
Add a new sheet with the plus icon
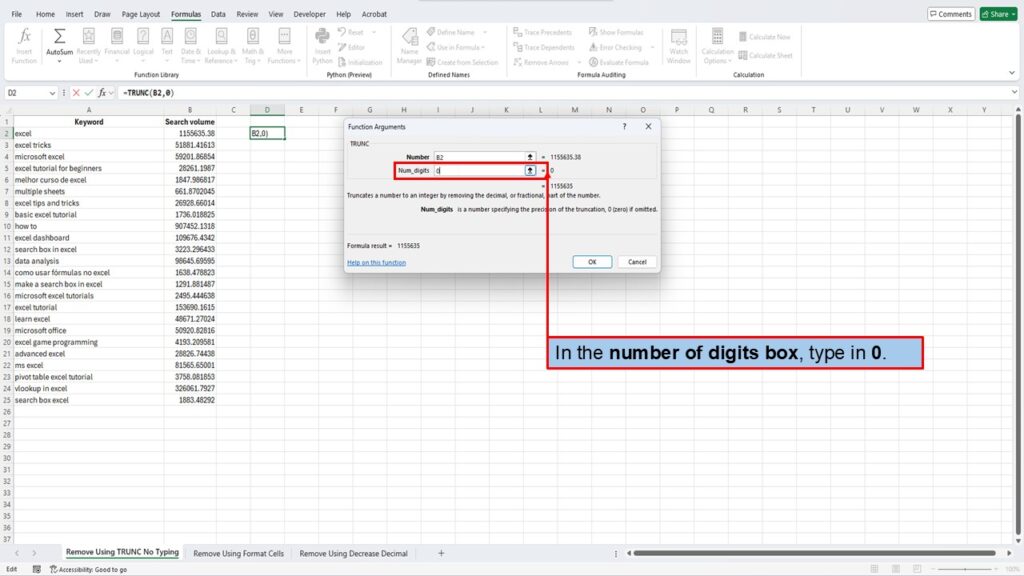[441, 553]
